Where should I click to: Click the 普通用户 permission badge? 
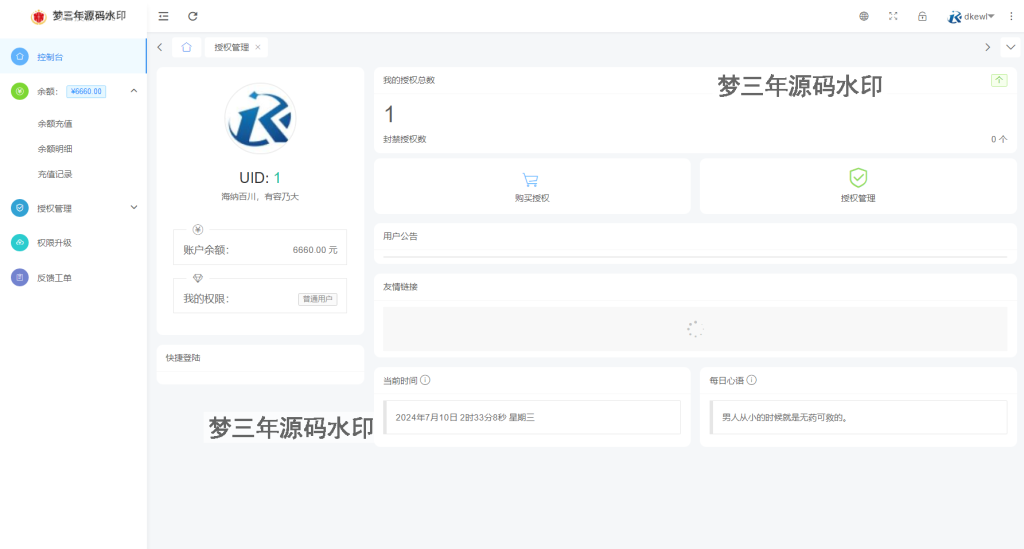pyautogui.click(x=318, y=299)
